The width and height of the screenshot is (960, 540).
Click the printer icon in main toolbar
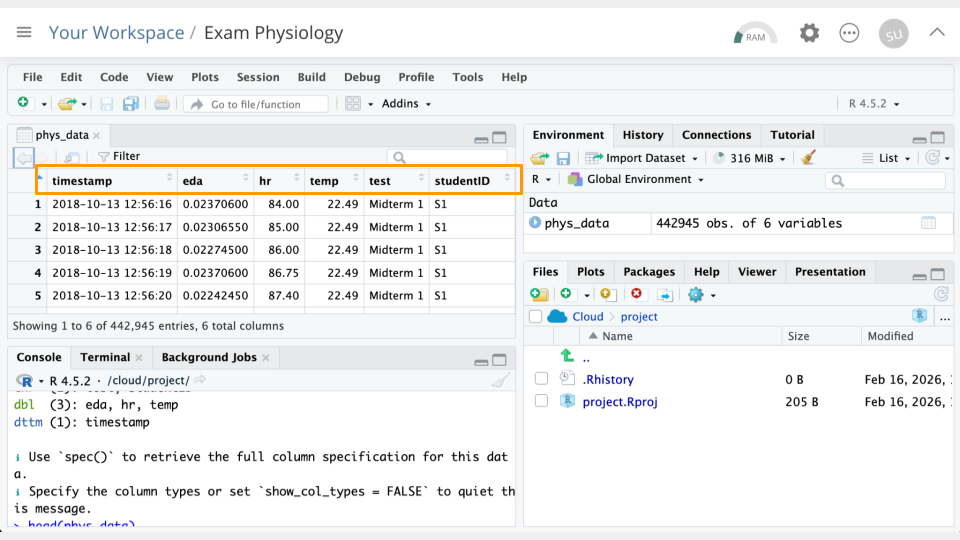(162, 104)
